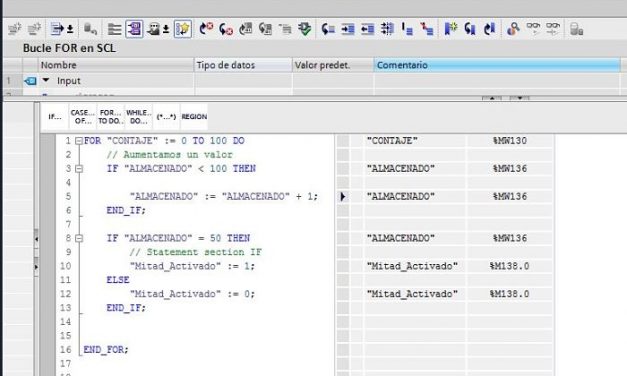
Task: Click the auto-format indentation icon with dotted line
Action: [387, 29]
